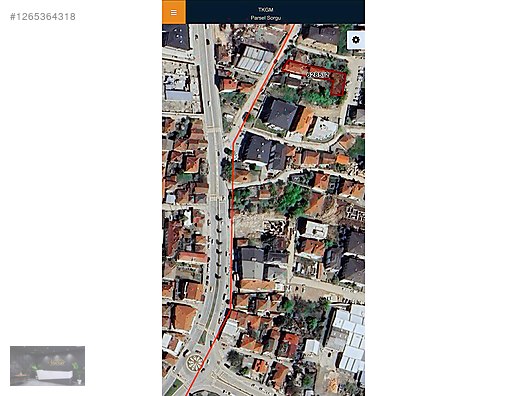Select the roundabout at the bottom of the map
The image size is (528, 396).
tap(195, 363)
